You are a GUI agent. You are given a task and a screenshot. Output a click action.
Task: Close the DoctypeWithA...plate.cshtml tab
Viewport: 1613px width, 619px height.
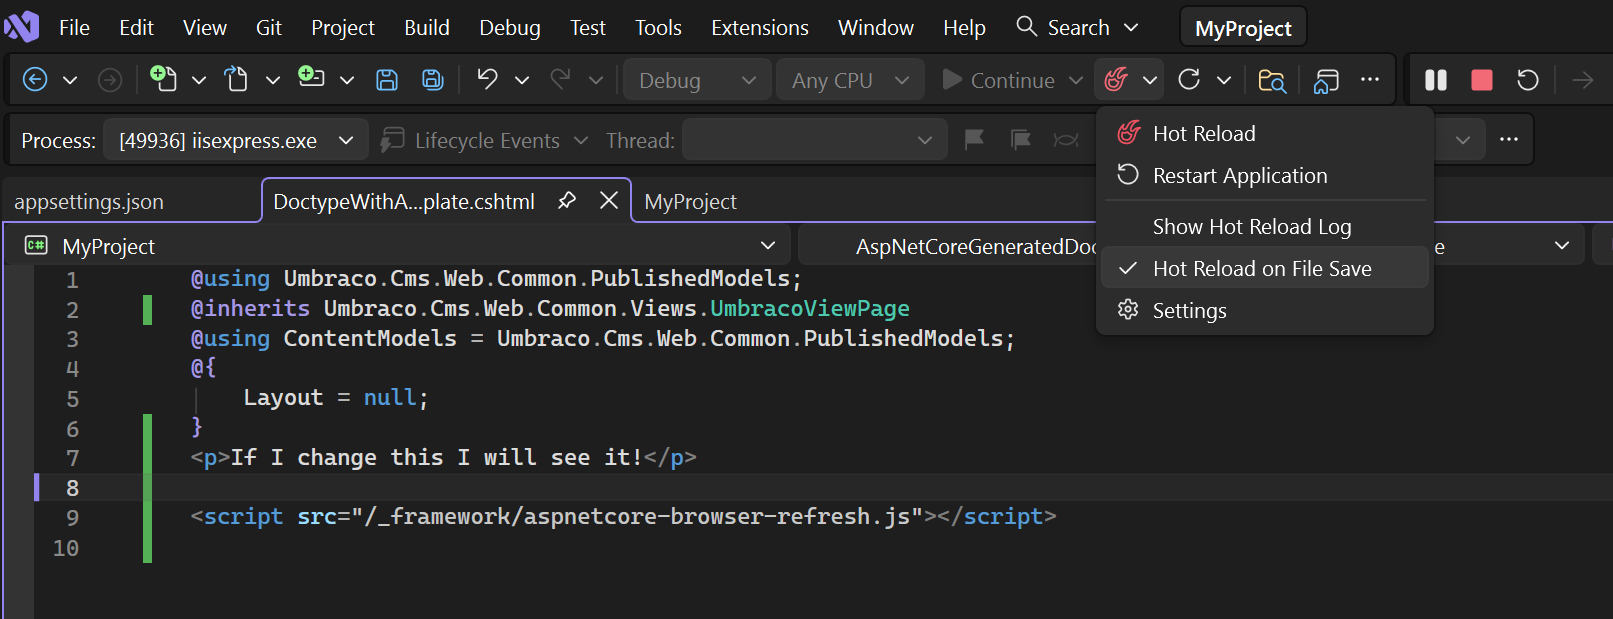point(608,201)
